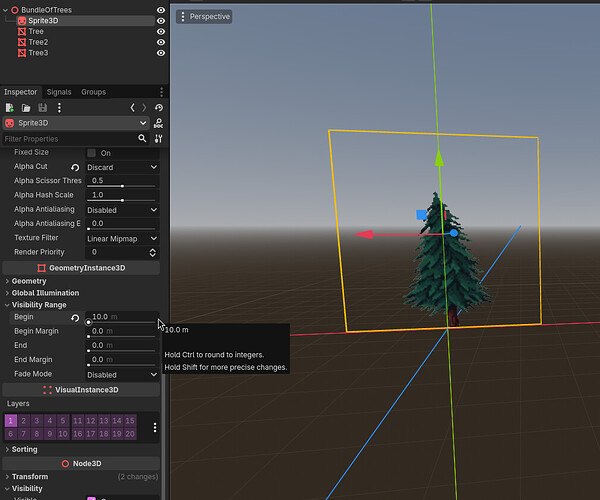Load an existing resource folder icon
Image resolution: width=600 pixels, height=500 pixels.
26,108
